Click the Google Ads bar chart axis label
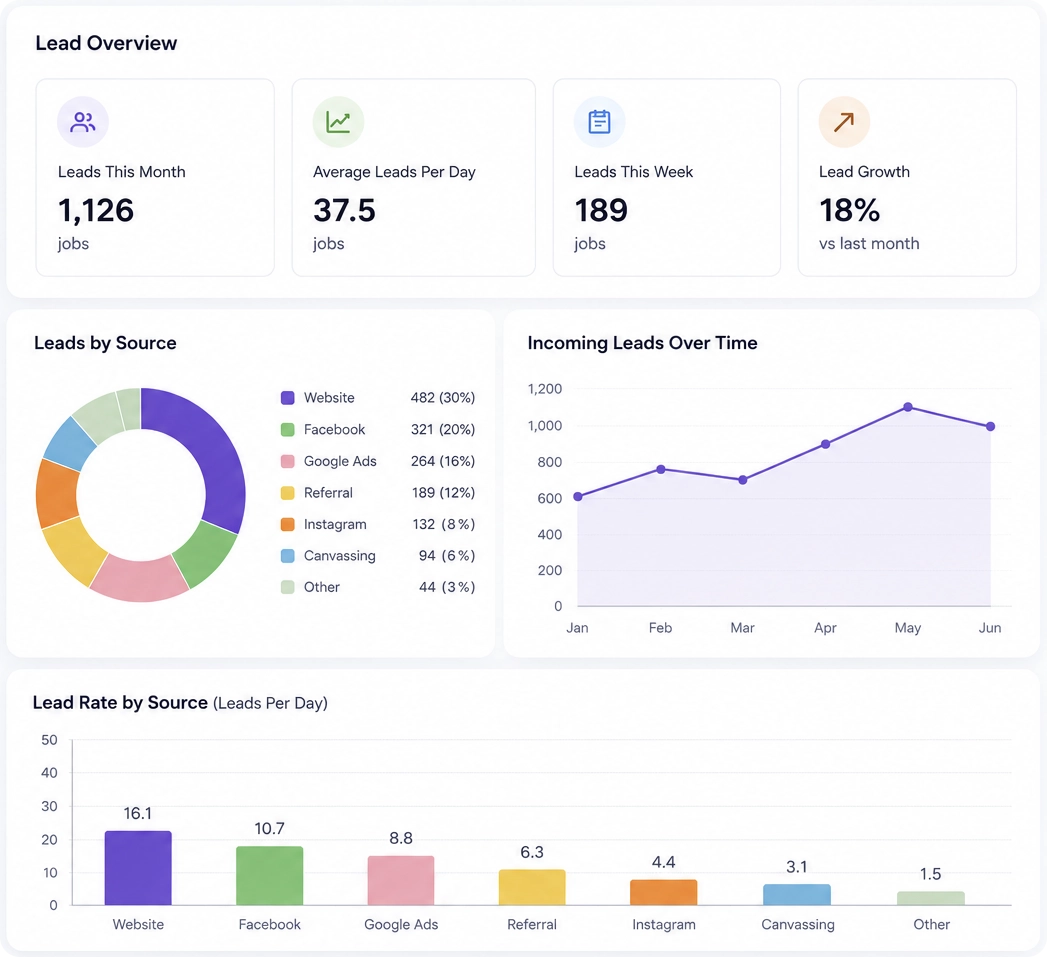The width and height of the screenshot is (1047, 957). point(401,924)
